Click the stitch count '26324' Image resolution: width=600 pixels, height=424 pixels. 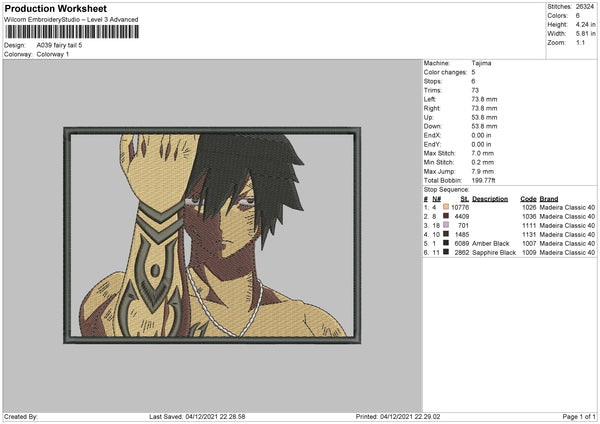(x=585, y=7)
